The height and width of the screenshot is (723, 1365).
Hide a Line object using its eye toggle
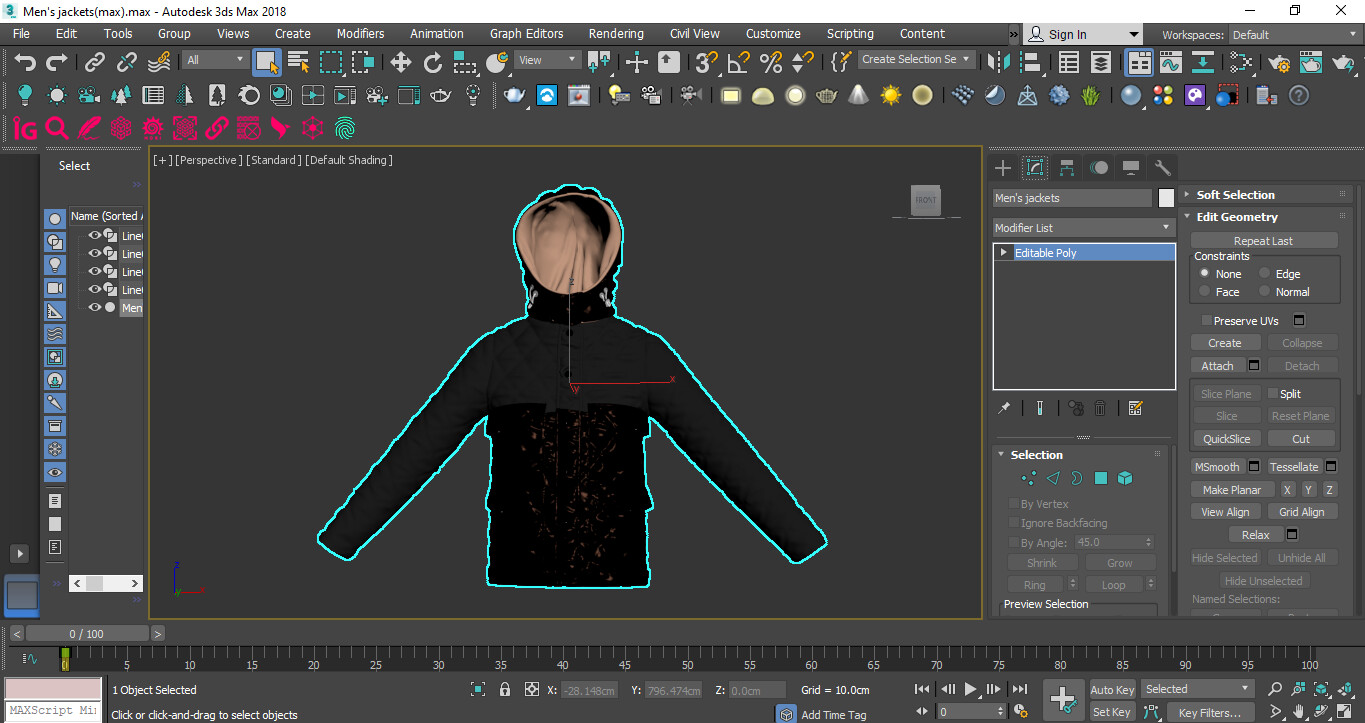94,235
